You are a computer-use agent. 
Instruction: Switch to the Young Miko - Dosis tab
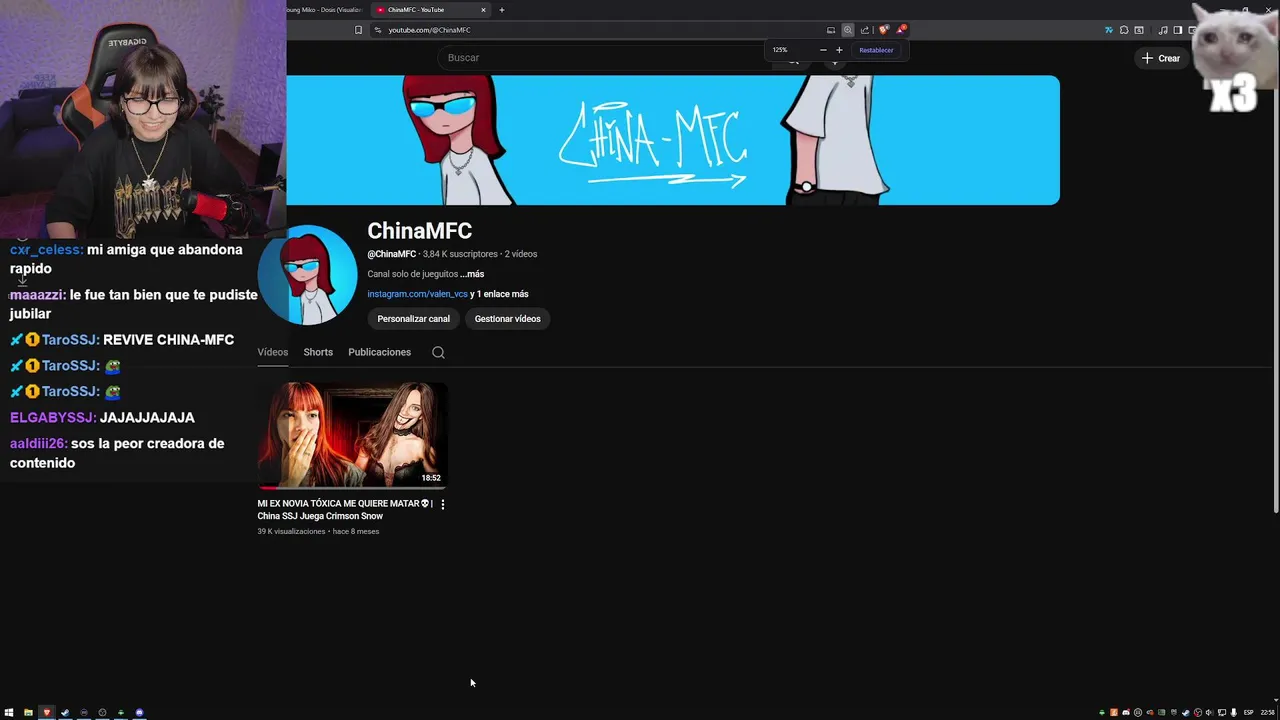(324, 10)
